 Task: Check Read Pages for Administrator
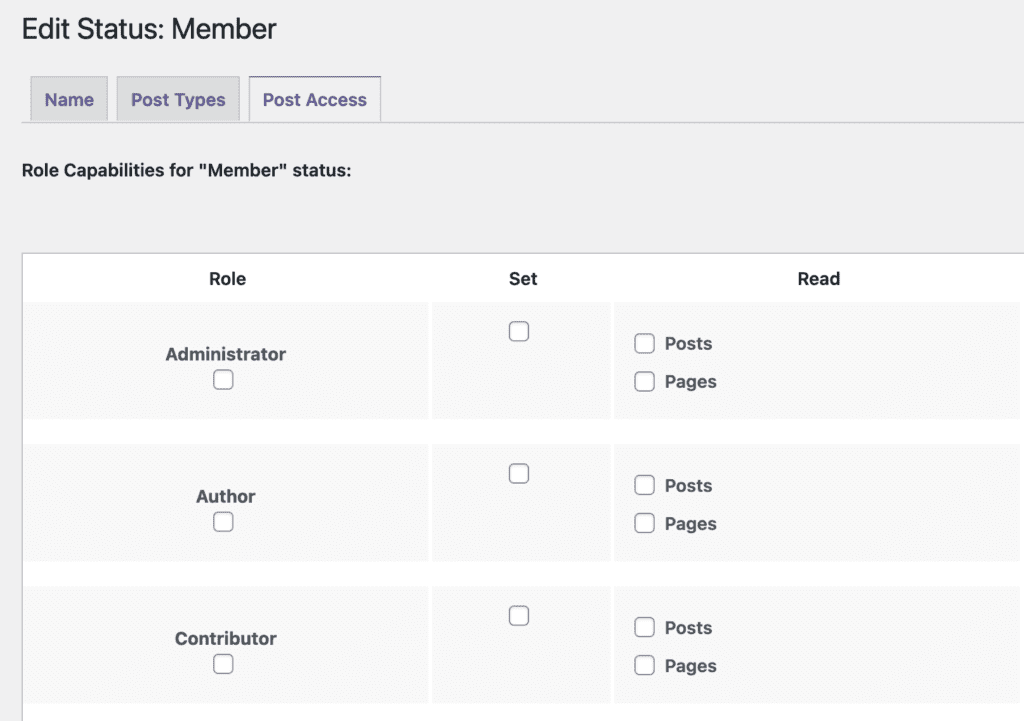644,381
